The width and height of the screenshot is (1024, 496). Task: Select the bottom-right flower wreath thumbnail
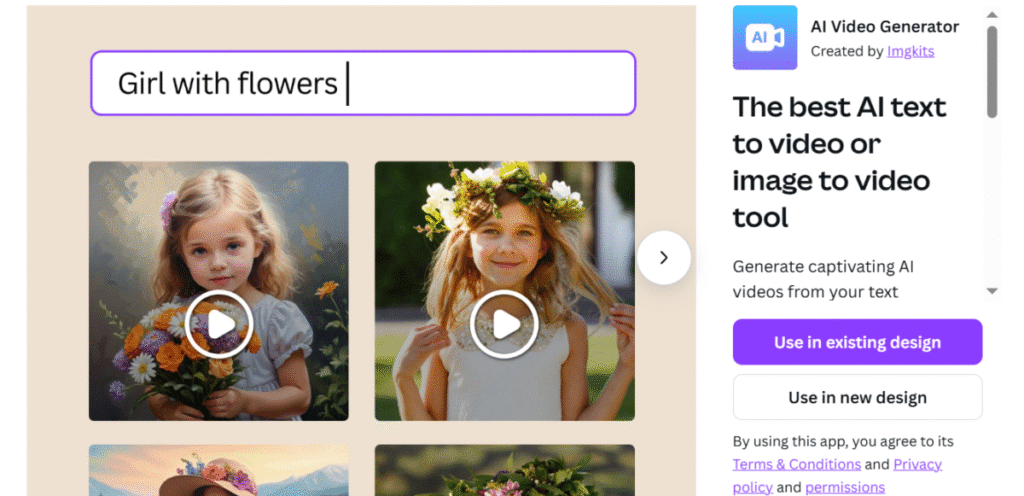tap(504, 470)
